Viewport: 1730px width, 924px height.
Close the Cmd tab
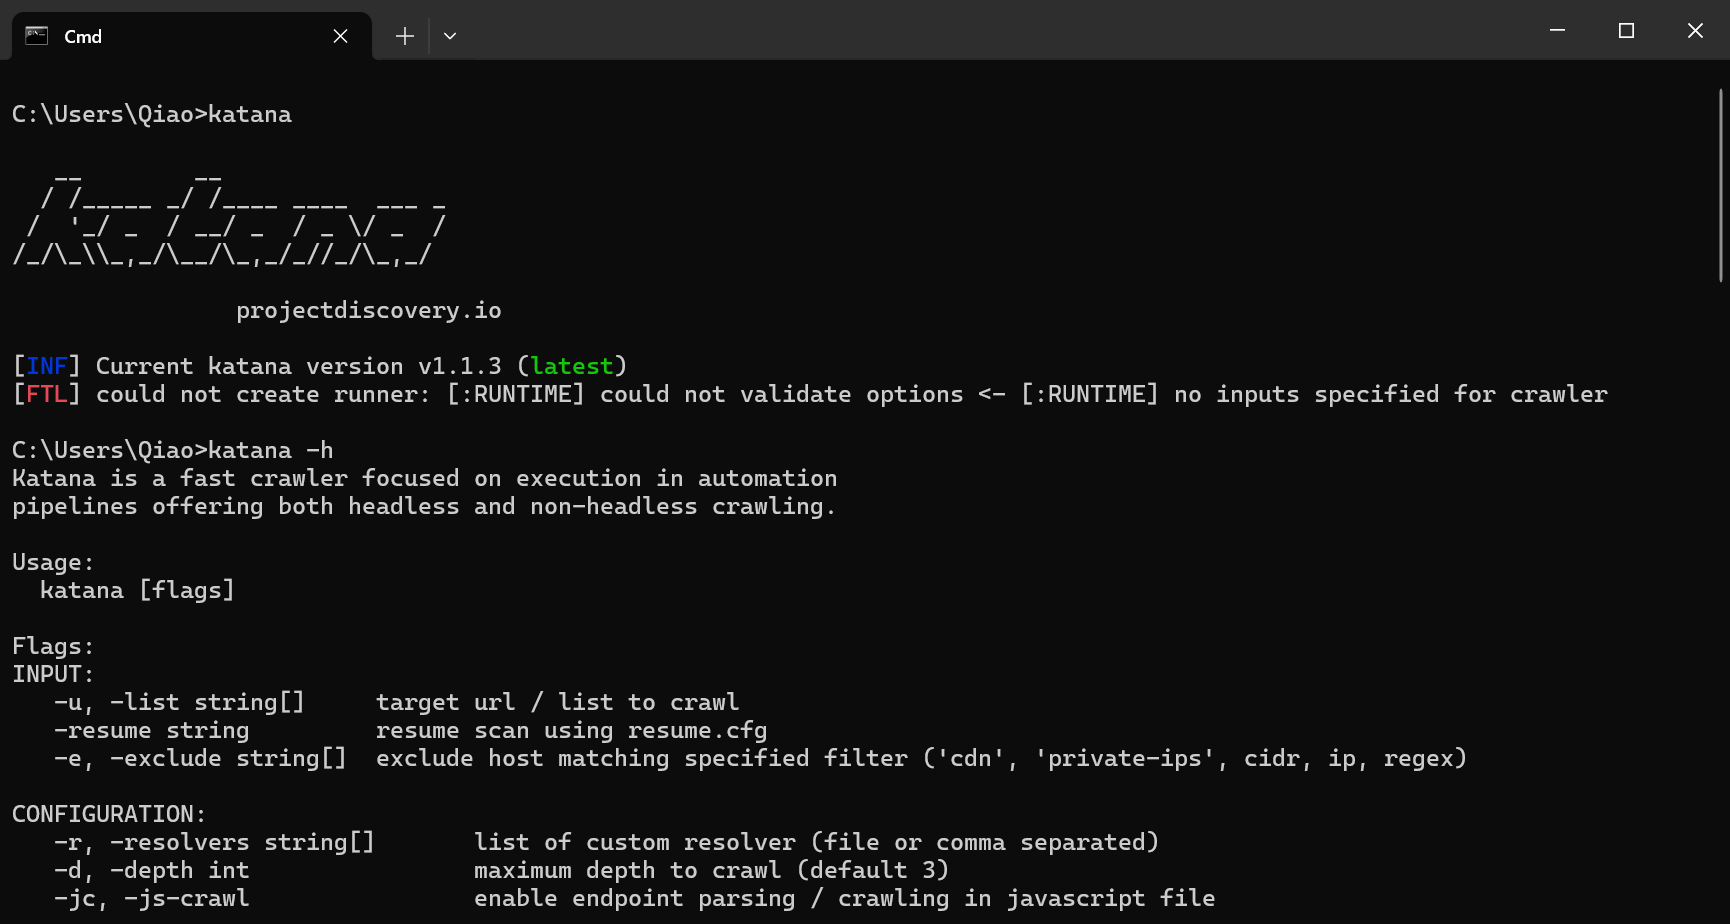340,36
